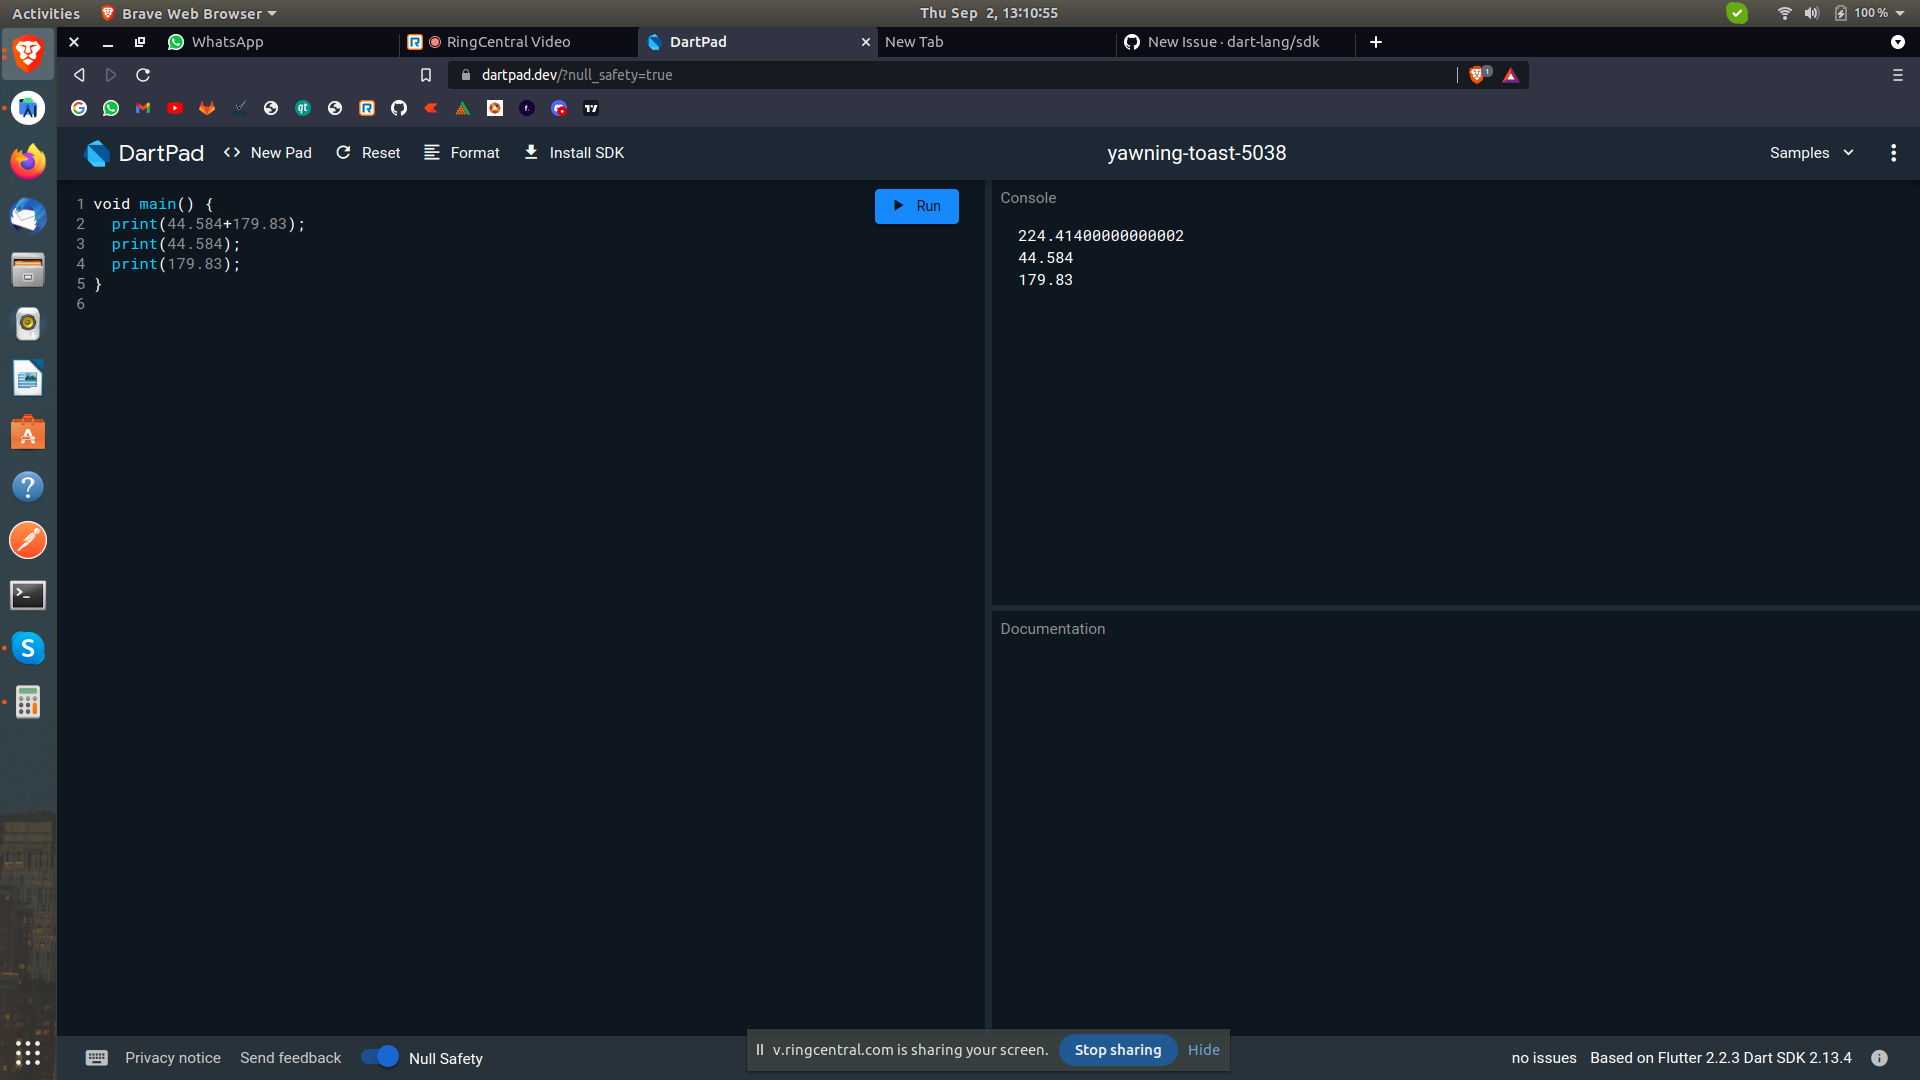Reload the page with the refresh icon
Screen dimensions: 1920x1080
[x=143, y=75]
